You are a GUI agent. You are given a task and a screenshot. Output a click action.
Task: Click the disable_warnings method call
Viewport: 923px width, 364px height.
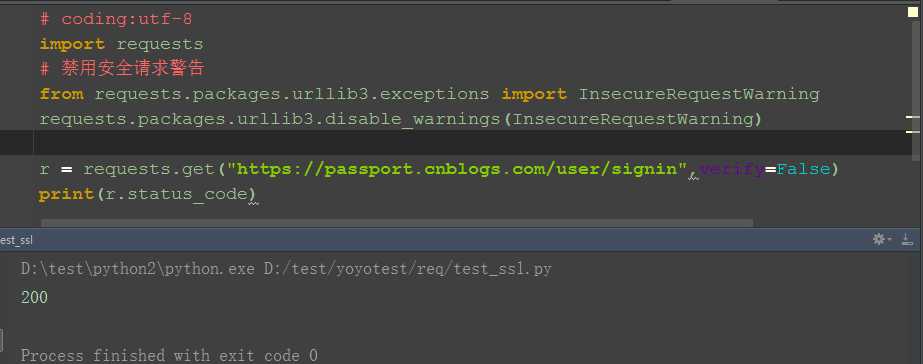(411, 120)
